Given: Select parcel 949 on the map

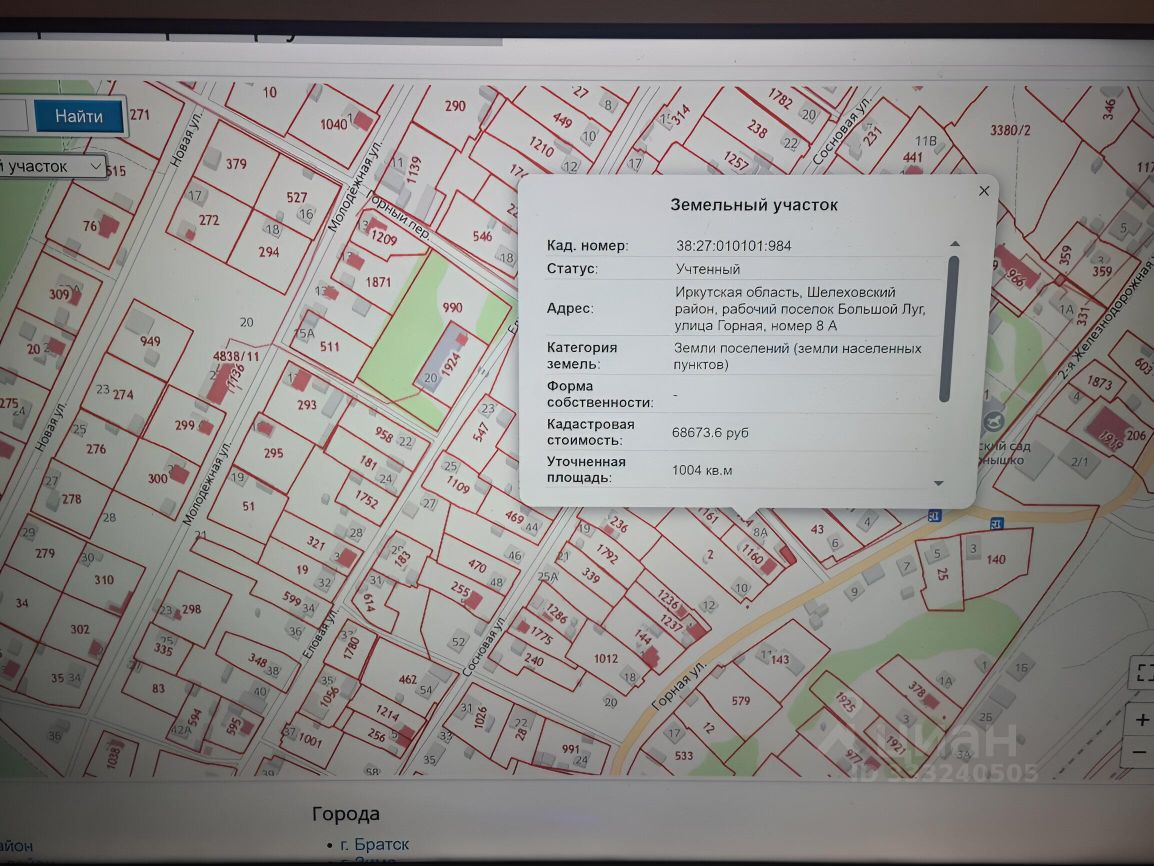Looking at the screenshot, I should click(150, 341).
